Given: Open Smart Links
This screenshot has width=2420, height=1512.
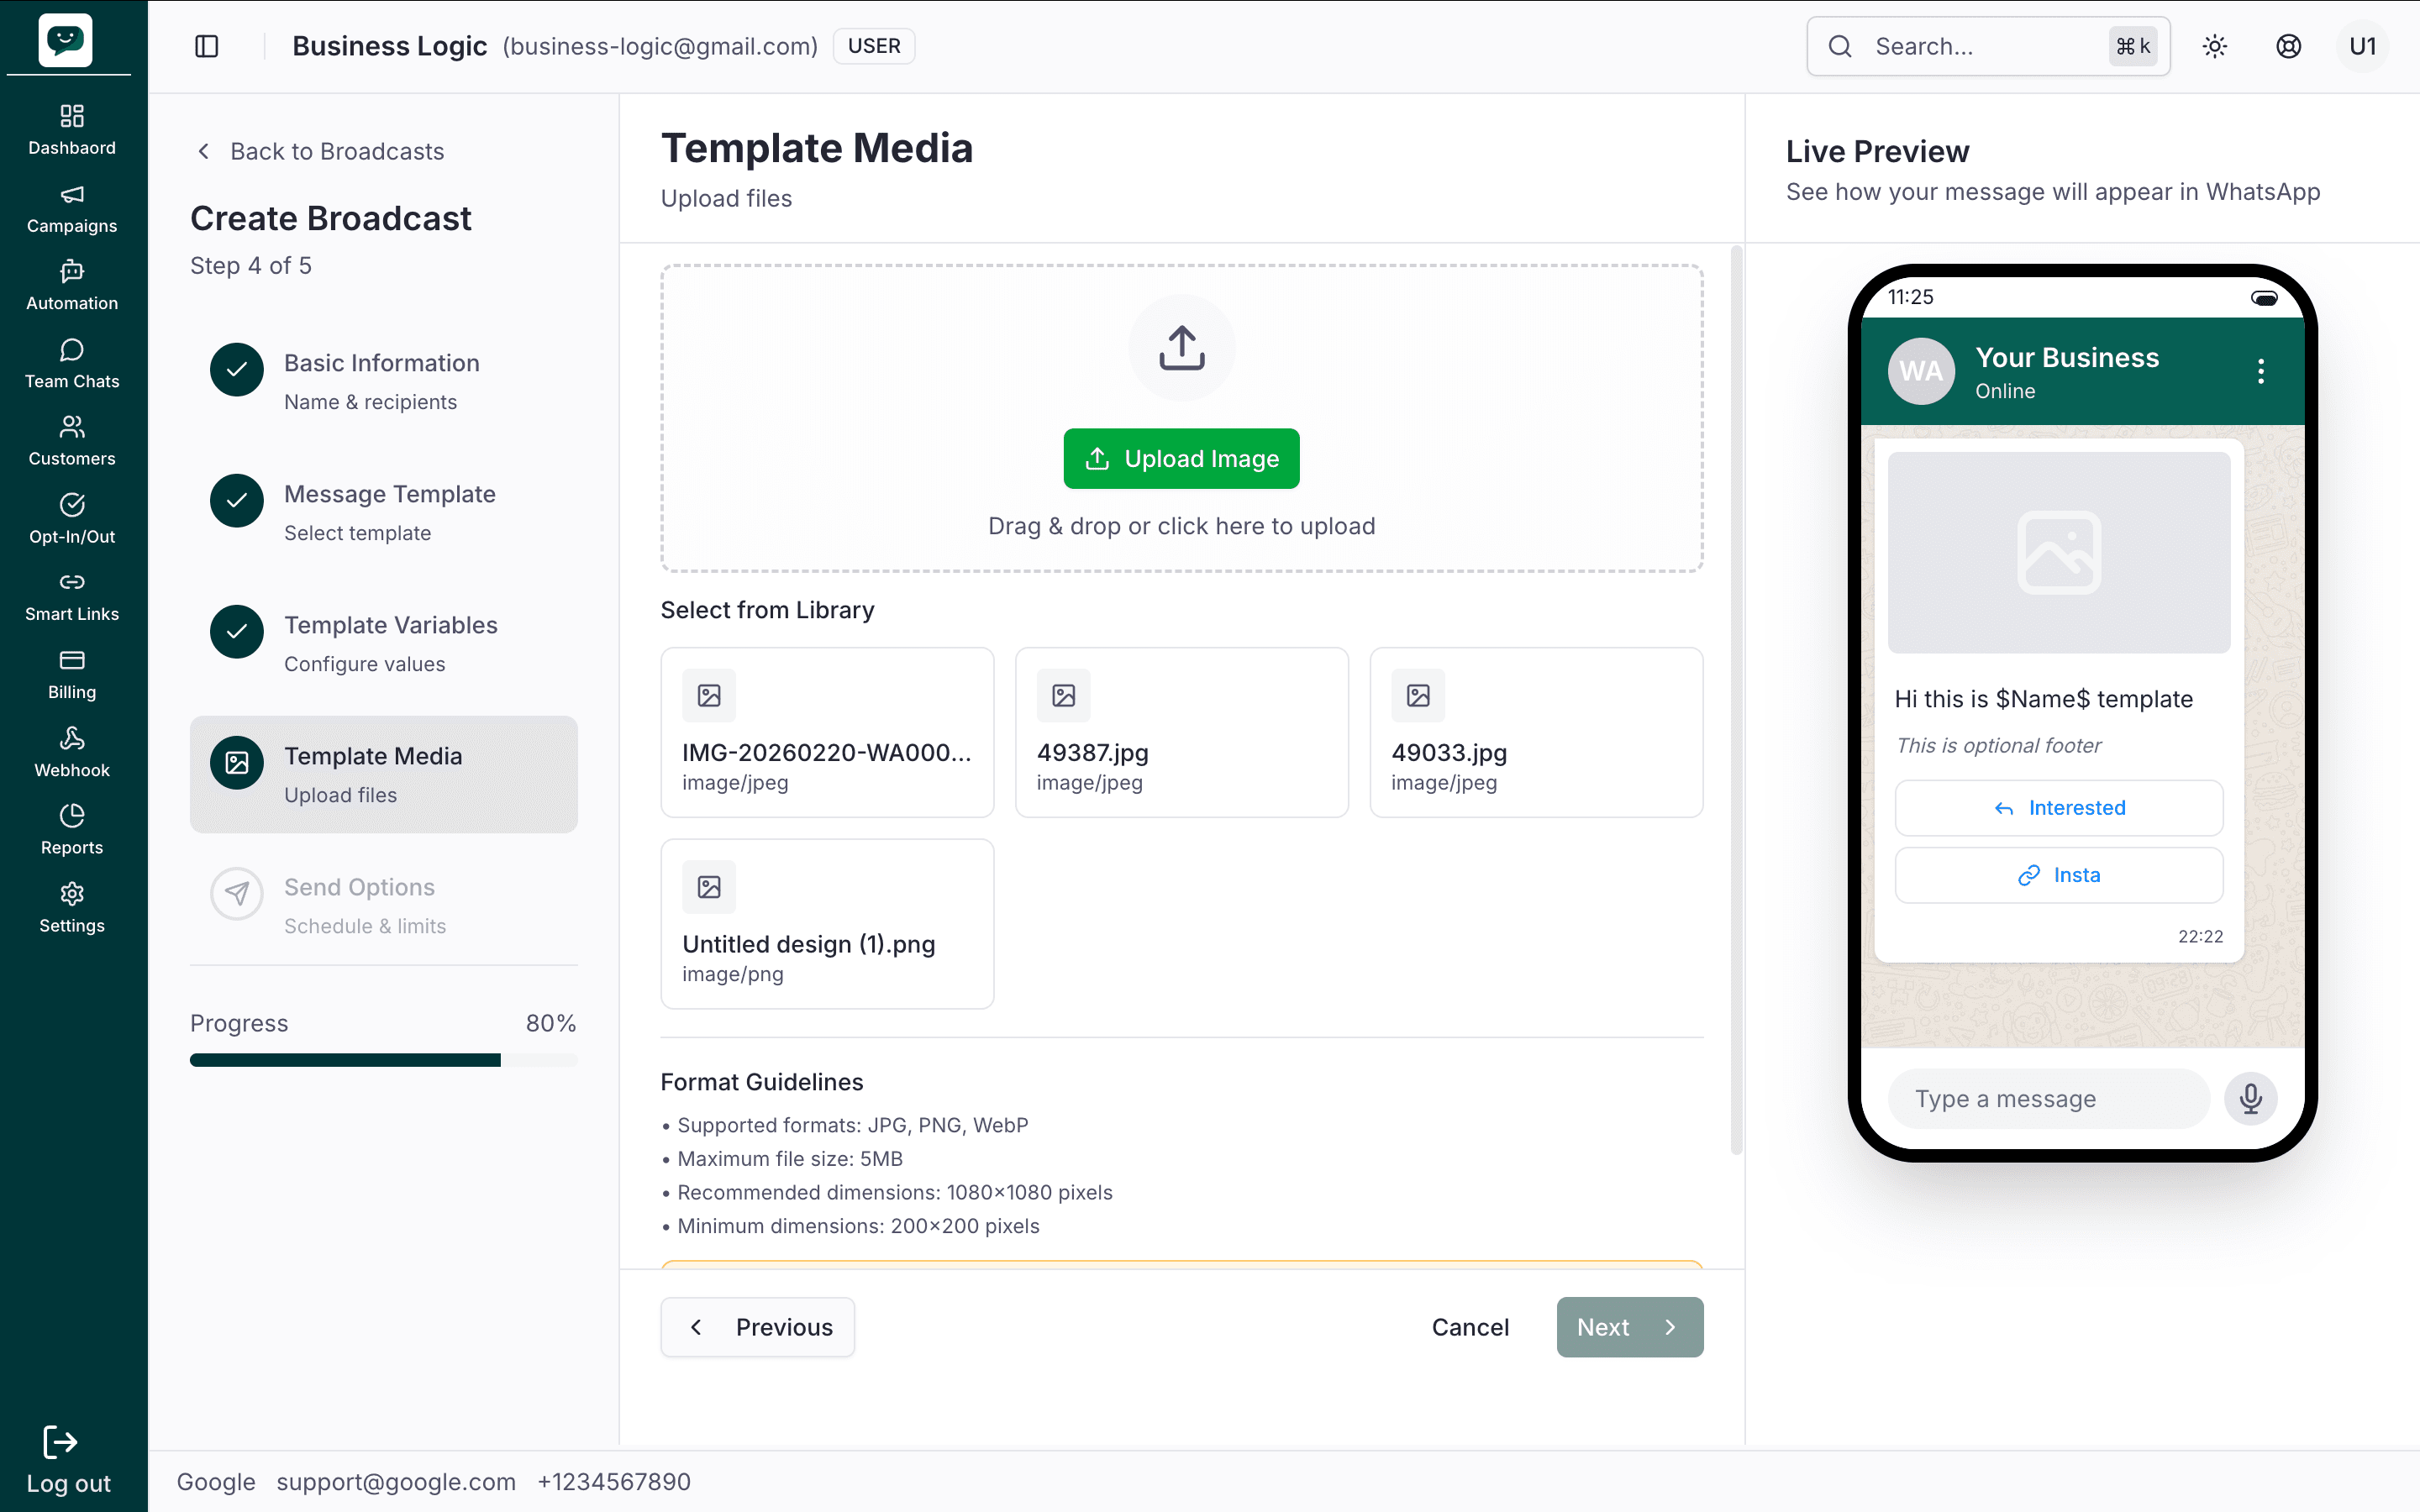Looking at the screenshot, I should point(72,597).
